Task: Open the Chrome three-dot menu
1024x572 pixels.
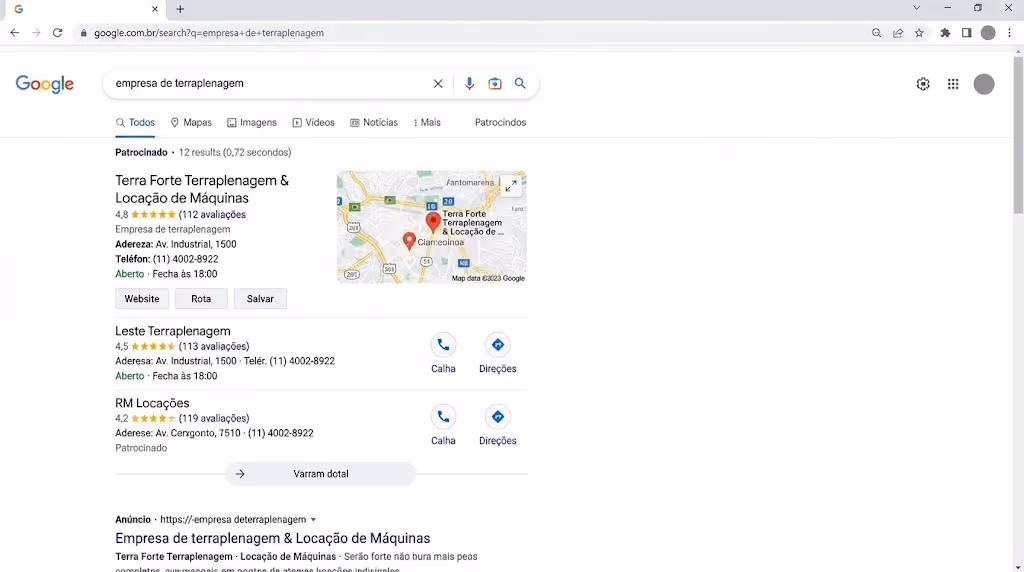Action: click(1010, 33)
